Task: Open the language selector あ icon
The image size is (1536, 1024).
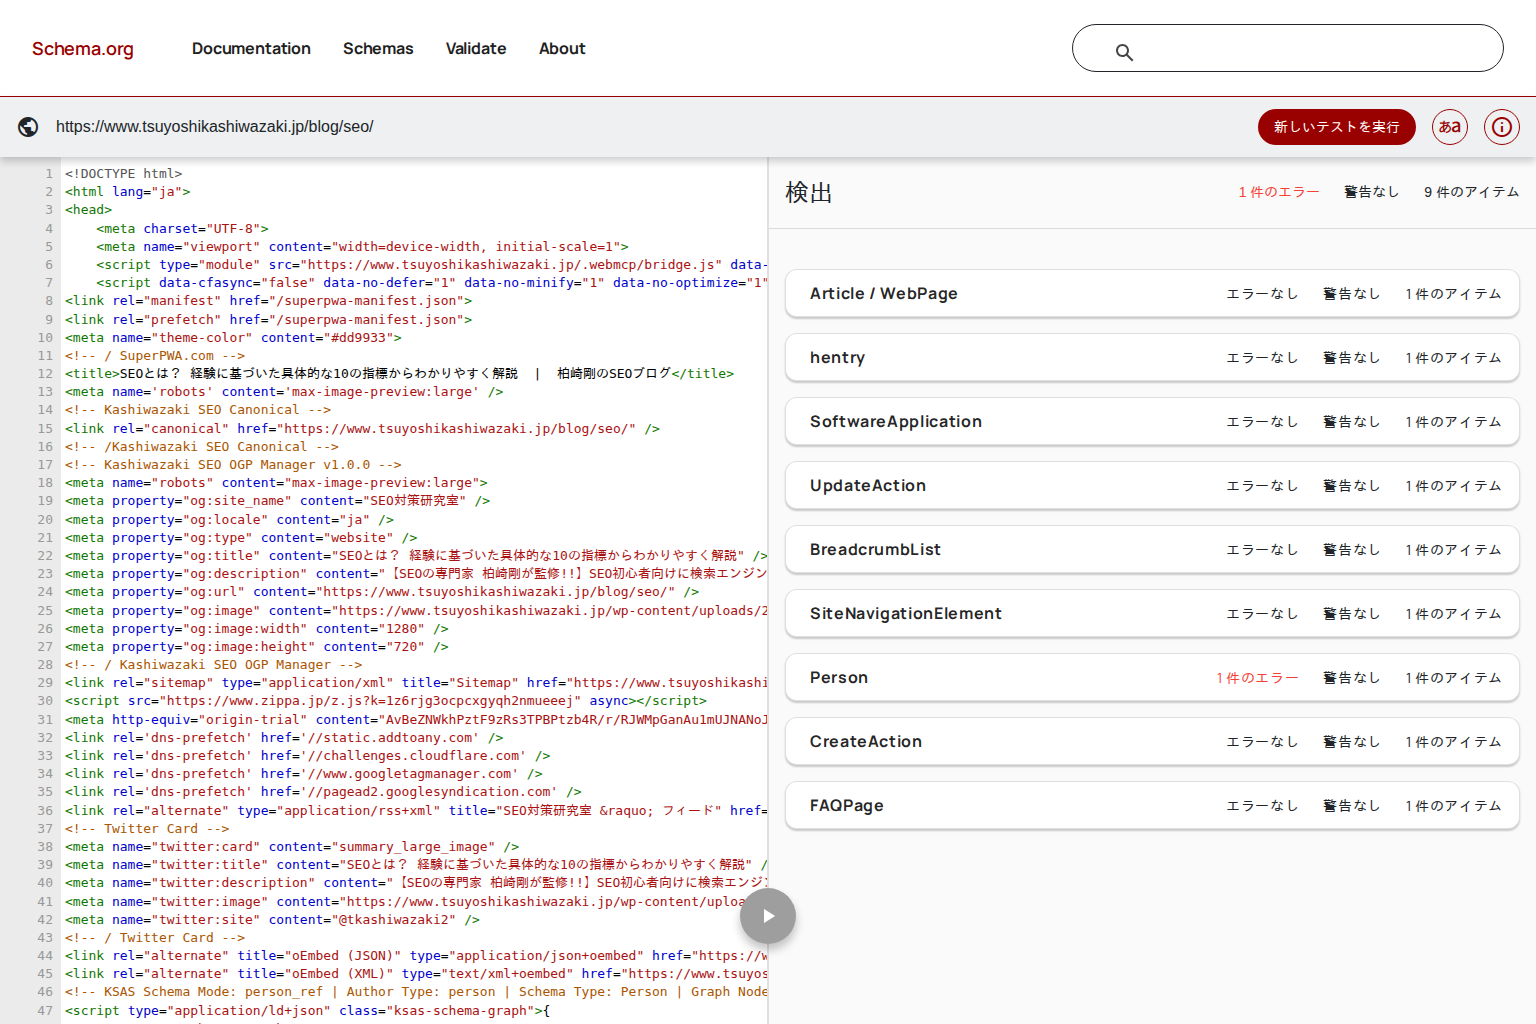Action: point(1450,127)
